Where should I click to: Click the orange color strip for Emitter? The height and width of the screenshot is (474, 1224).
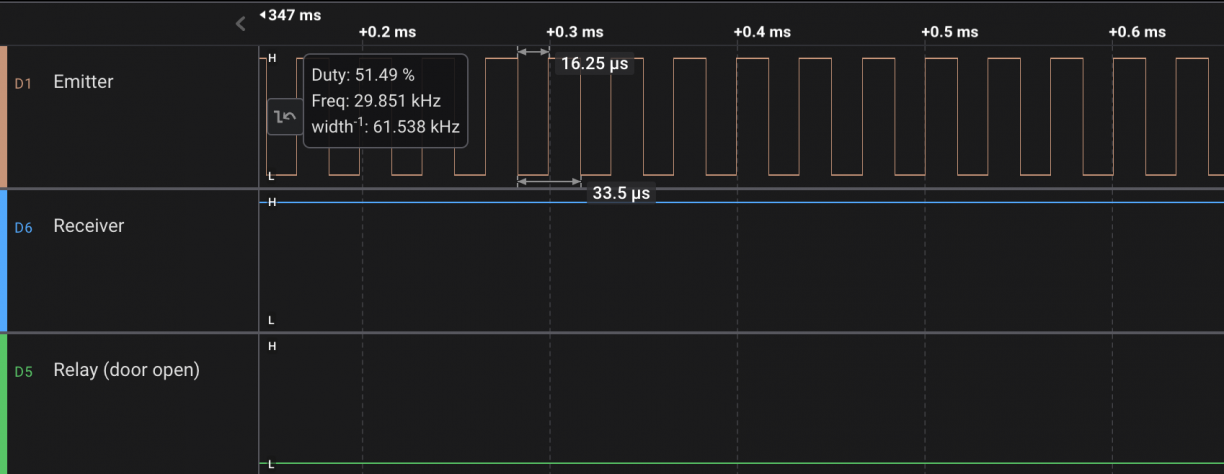(x=4, y=116)
